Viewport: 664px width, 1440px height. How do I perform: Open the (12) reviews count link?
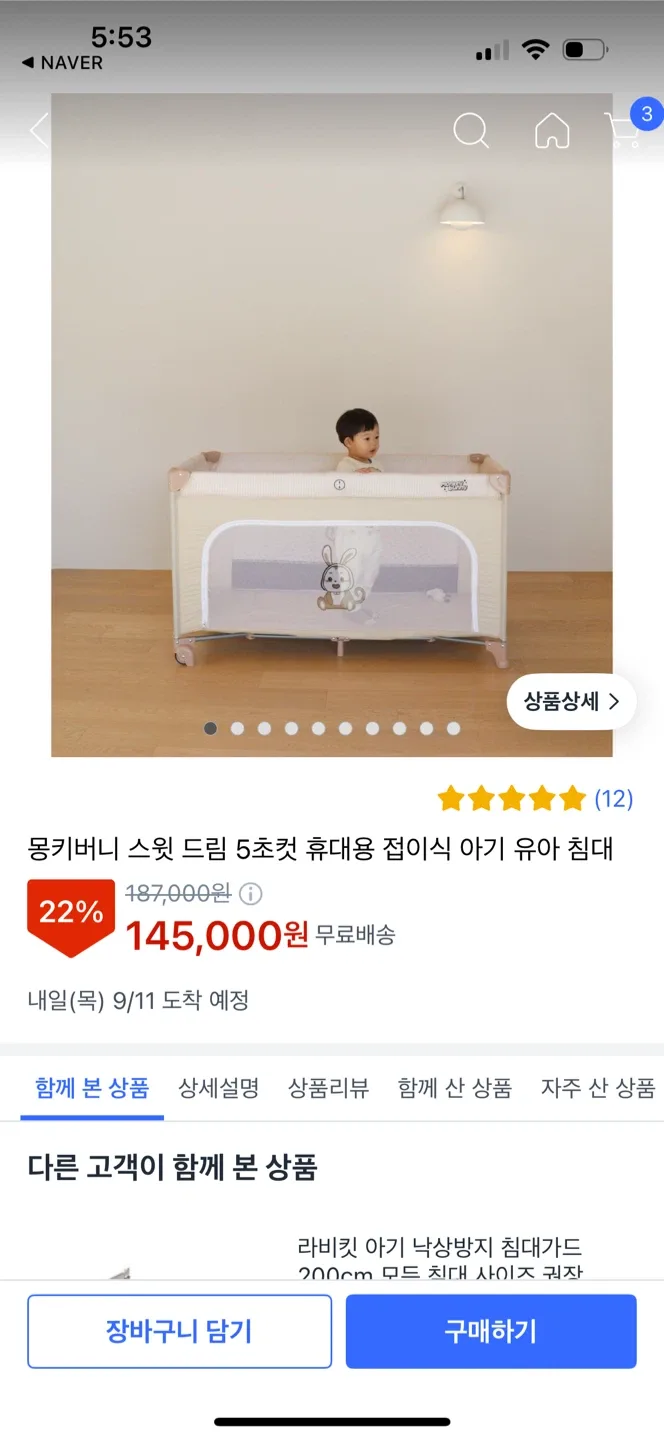click(x=613, y=798)
